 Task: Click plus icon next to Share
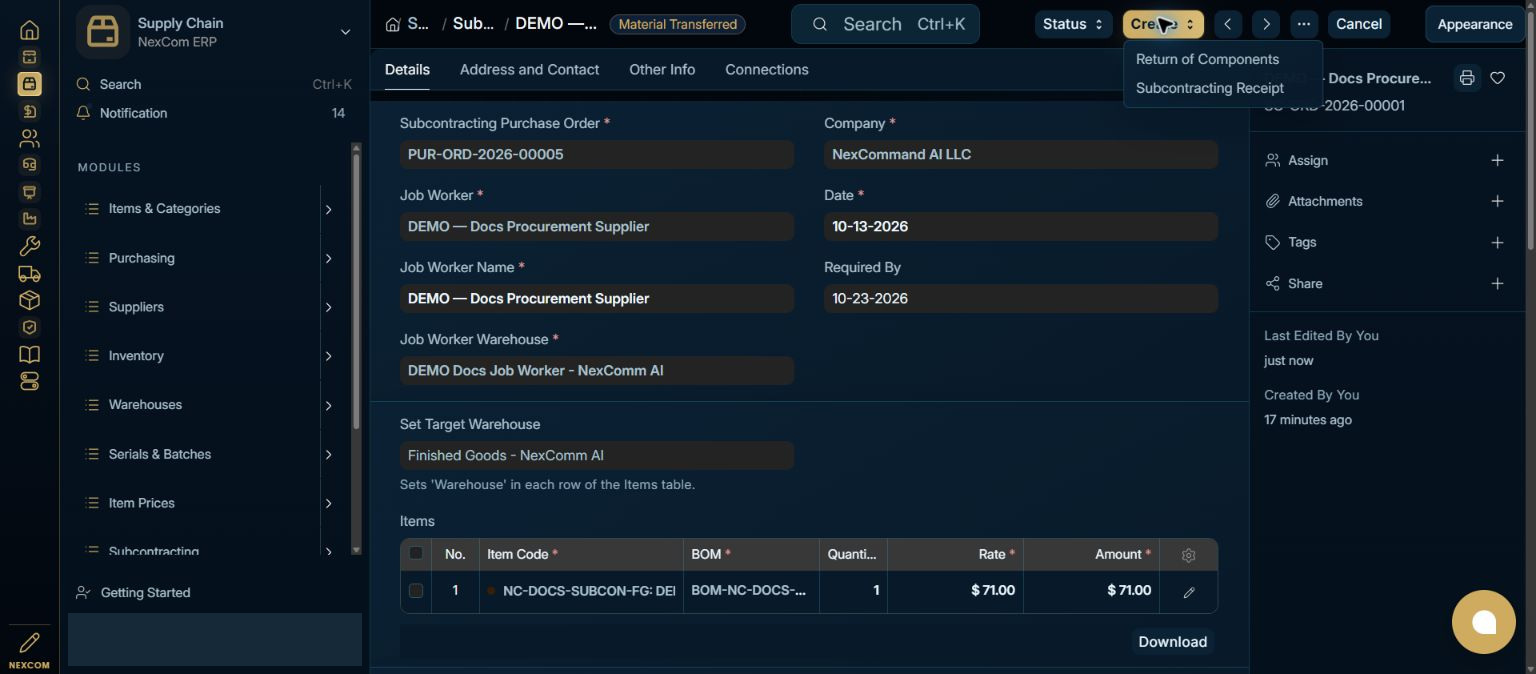[1497, 283]
